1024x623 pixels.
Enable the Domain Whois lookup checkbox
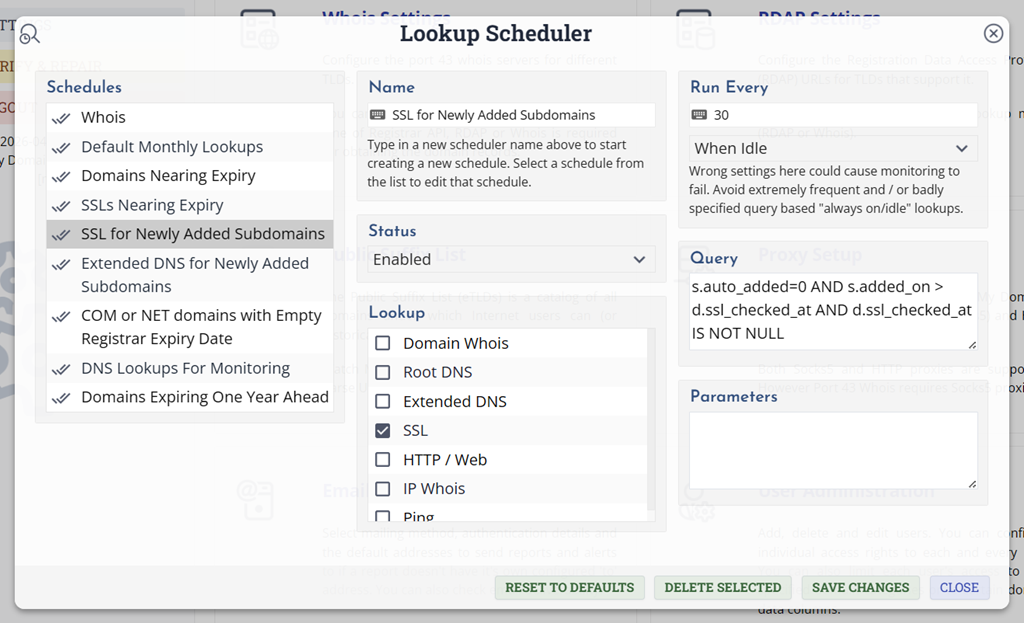(x=382, y=341)
